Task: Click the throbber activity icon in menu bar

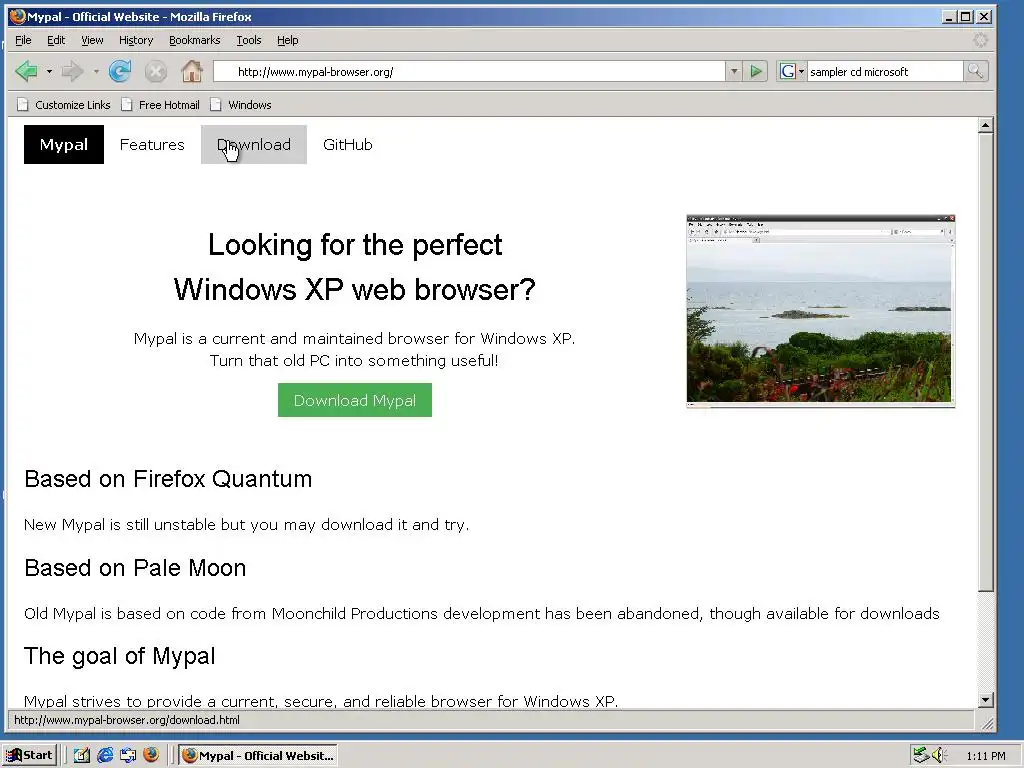Action: pyautogui.click(x=980, y=40)
